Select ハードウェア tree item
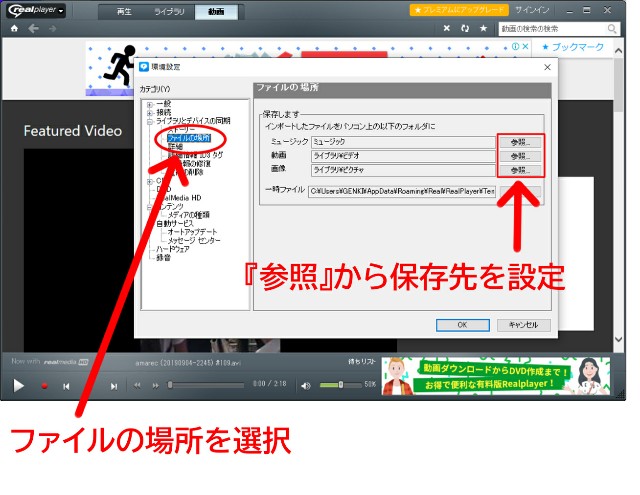This screenshot has width=640, height=495. coord(173,249)
